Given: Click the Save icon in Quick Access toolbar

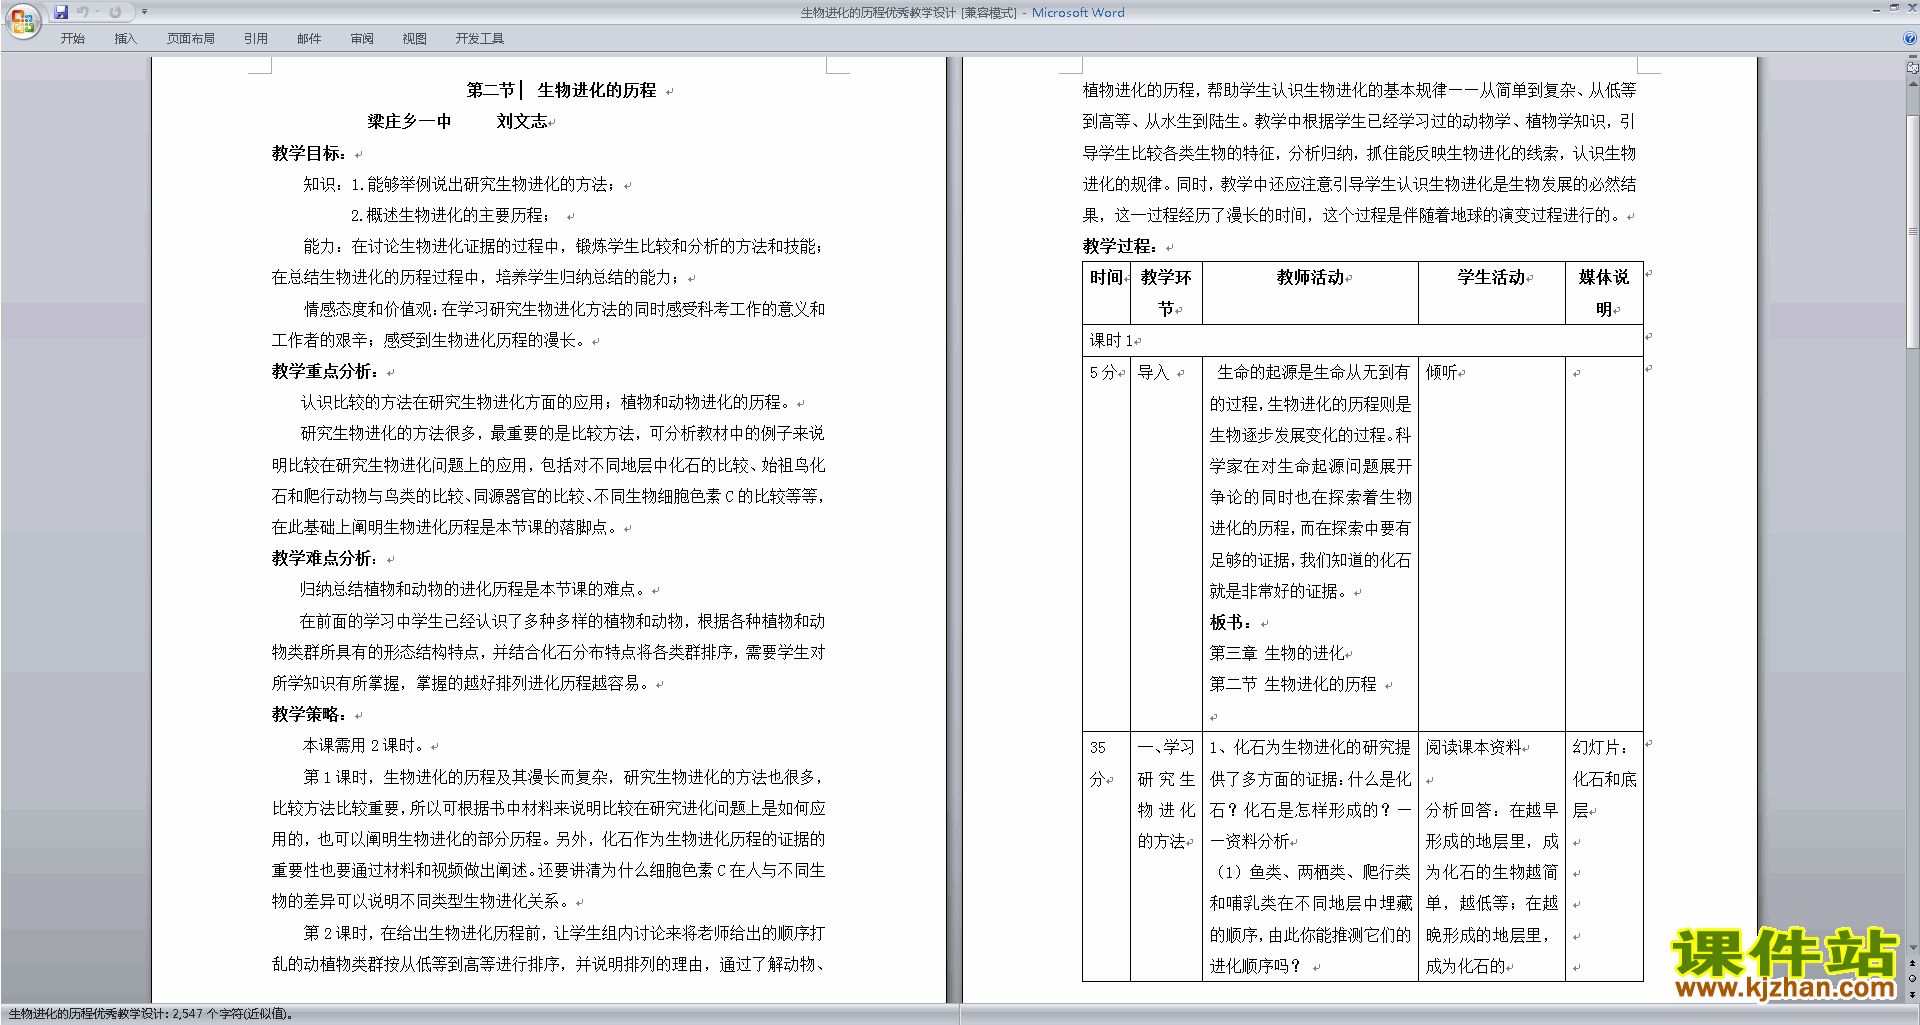Looking at the screenshot, I should pyautogui.click(x=61, y=12).
